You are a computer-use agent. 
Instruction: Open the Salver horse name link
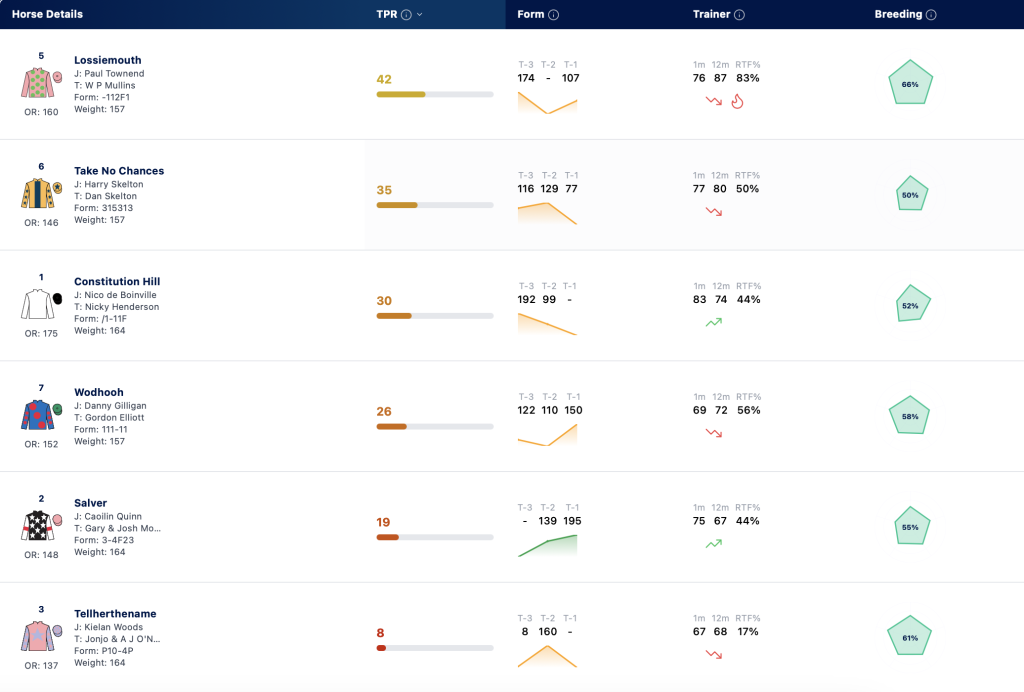tap(90, 503)
